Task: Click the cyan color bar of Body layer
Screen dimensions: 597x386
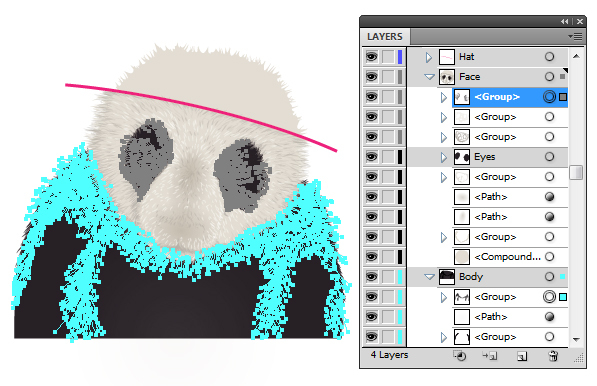Action: click(400, 276)
